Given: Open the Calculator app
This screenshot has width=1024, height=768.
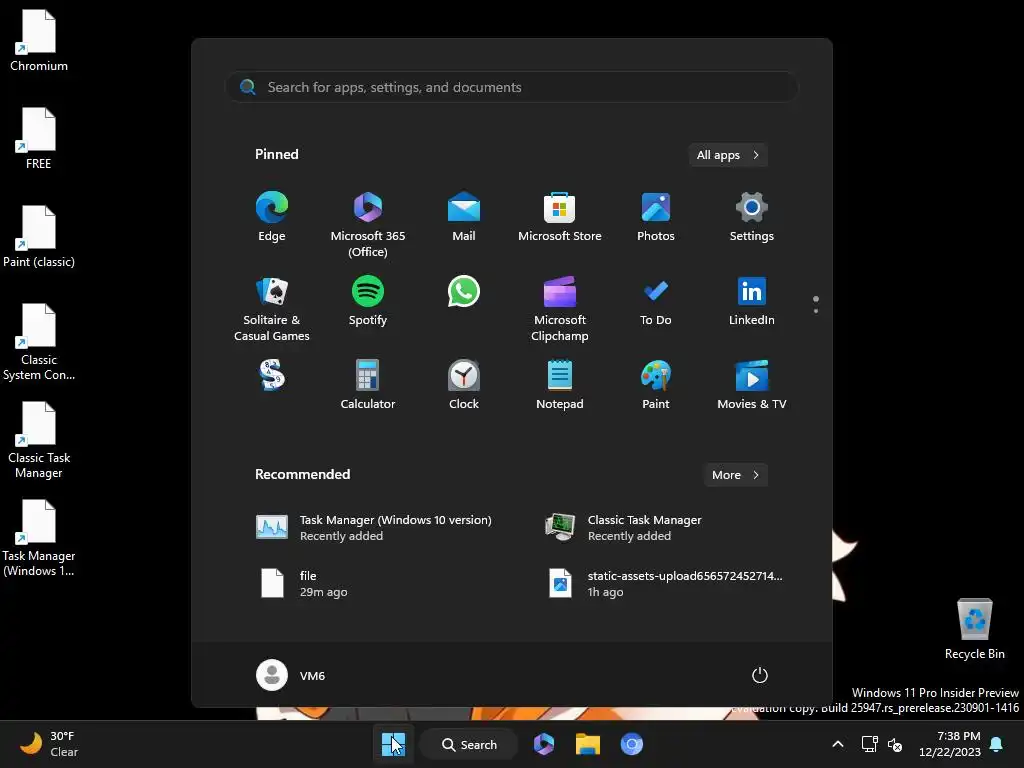Looking at the screenshot, I should pyautogui.click(x=368, y=385).
